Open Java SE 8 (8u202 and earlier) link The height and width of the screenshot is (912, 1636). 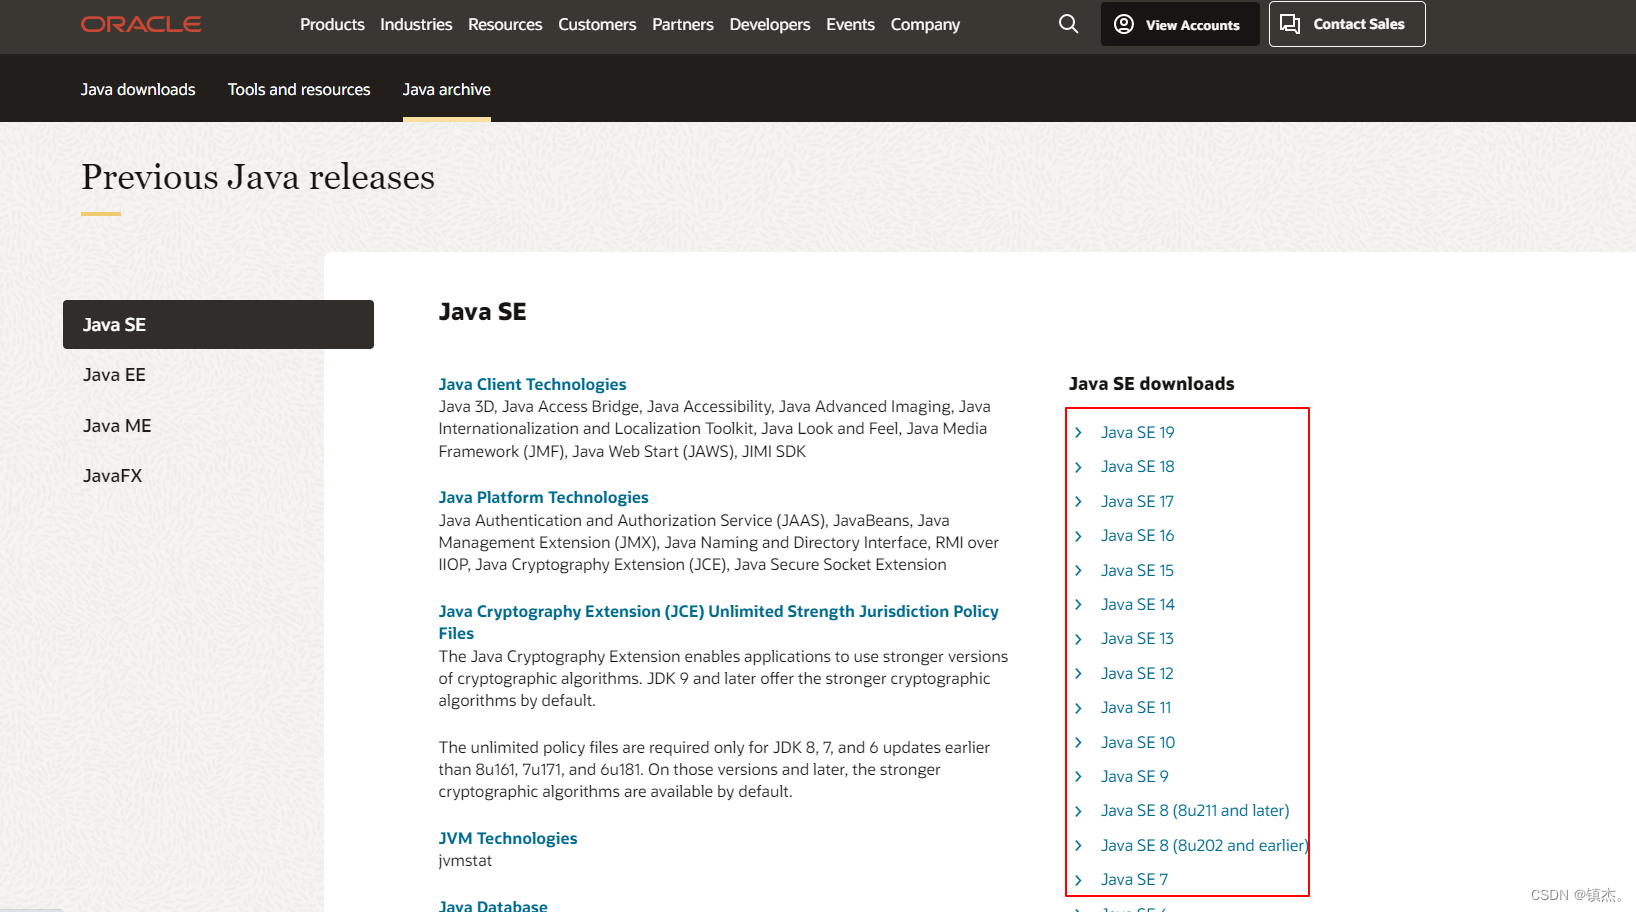point(1204,845)
